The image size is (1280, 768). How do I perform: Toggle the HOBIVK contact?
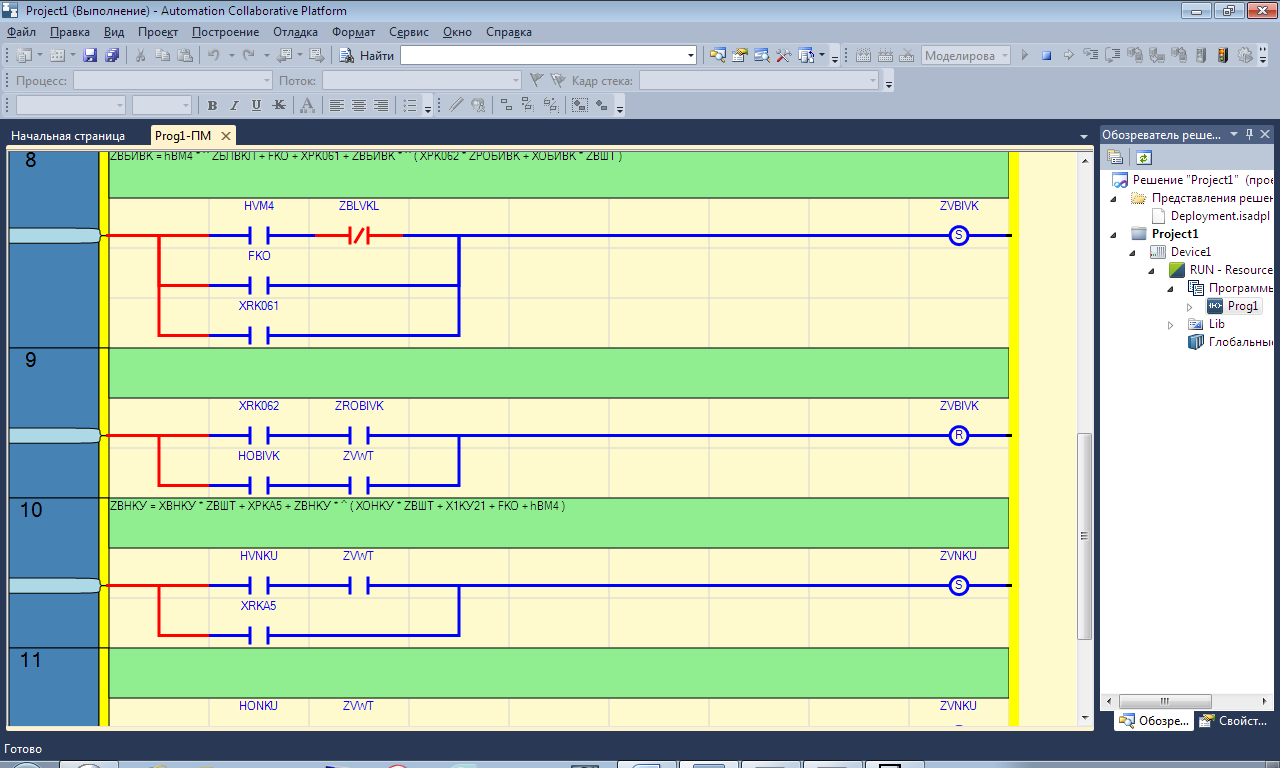(259, 486)
